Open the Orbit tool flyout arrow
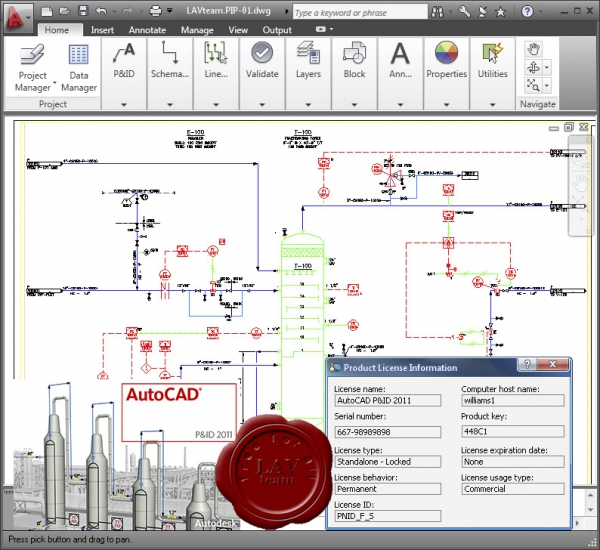The image size is (600, 550). (x=547, y=68)
